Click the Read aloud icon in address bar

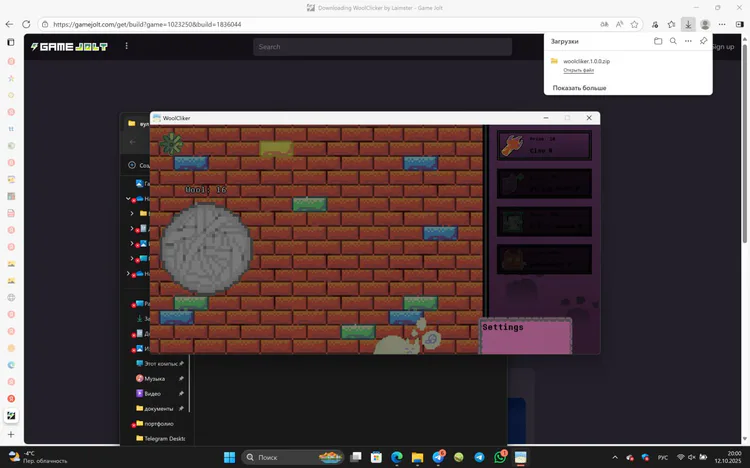(x=619, y=24)
